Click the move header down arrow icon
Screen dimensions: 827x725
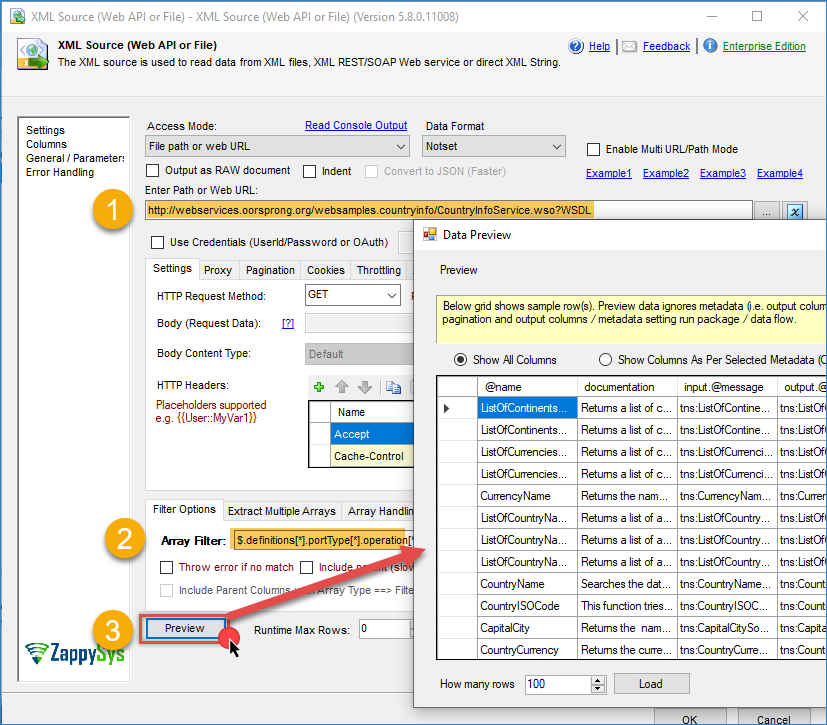pyautogui.click(x=364, y=387)
